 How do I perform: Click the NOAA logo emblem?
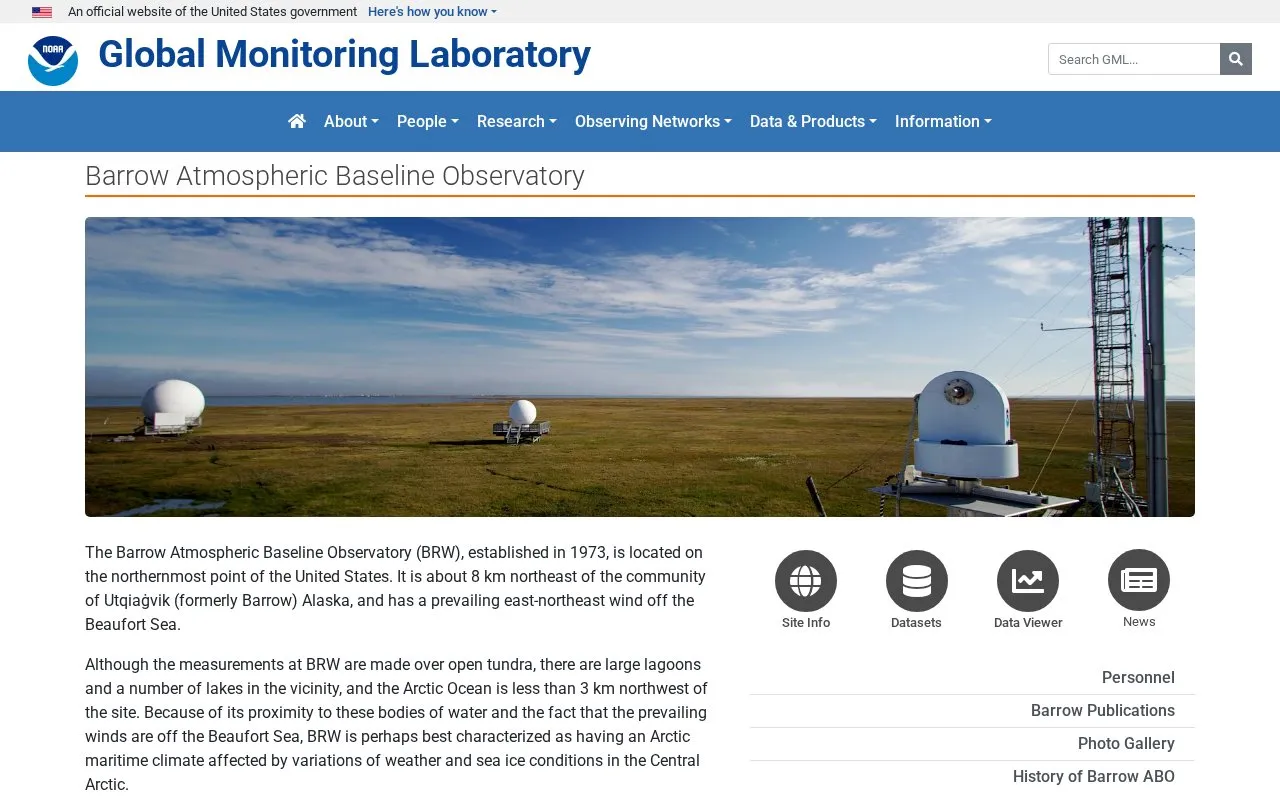[x=53, y=60]
